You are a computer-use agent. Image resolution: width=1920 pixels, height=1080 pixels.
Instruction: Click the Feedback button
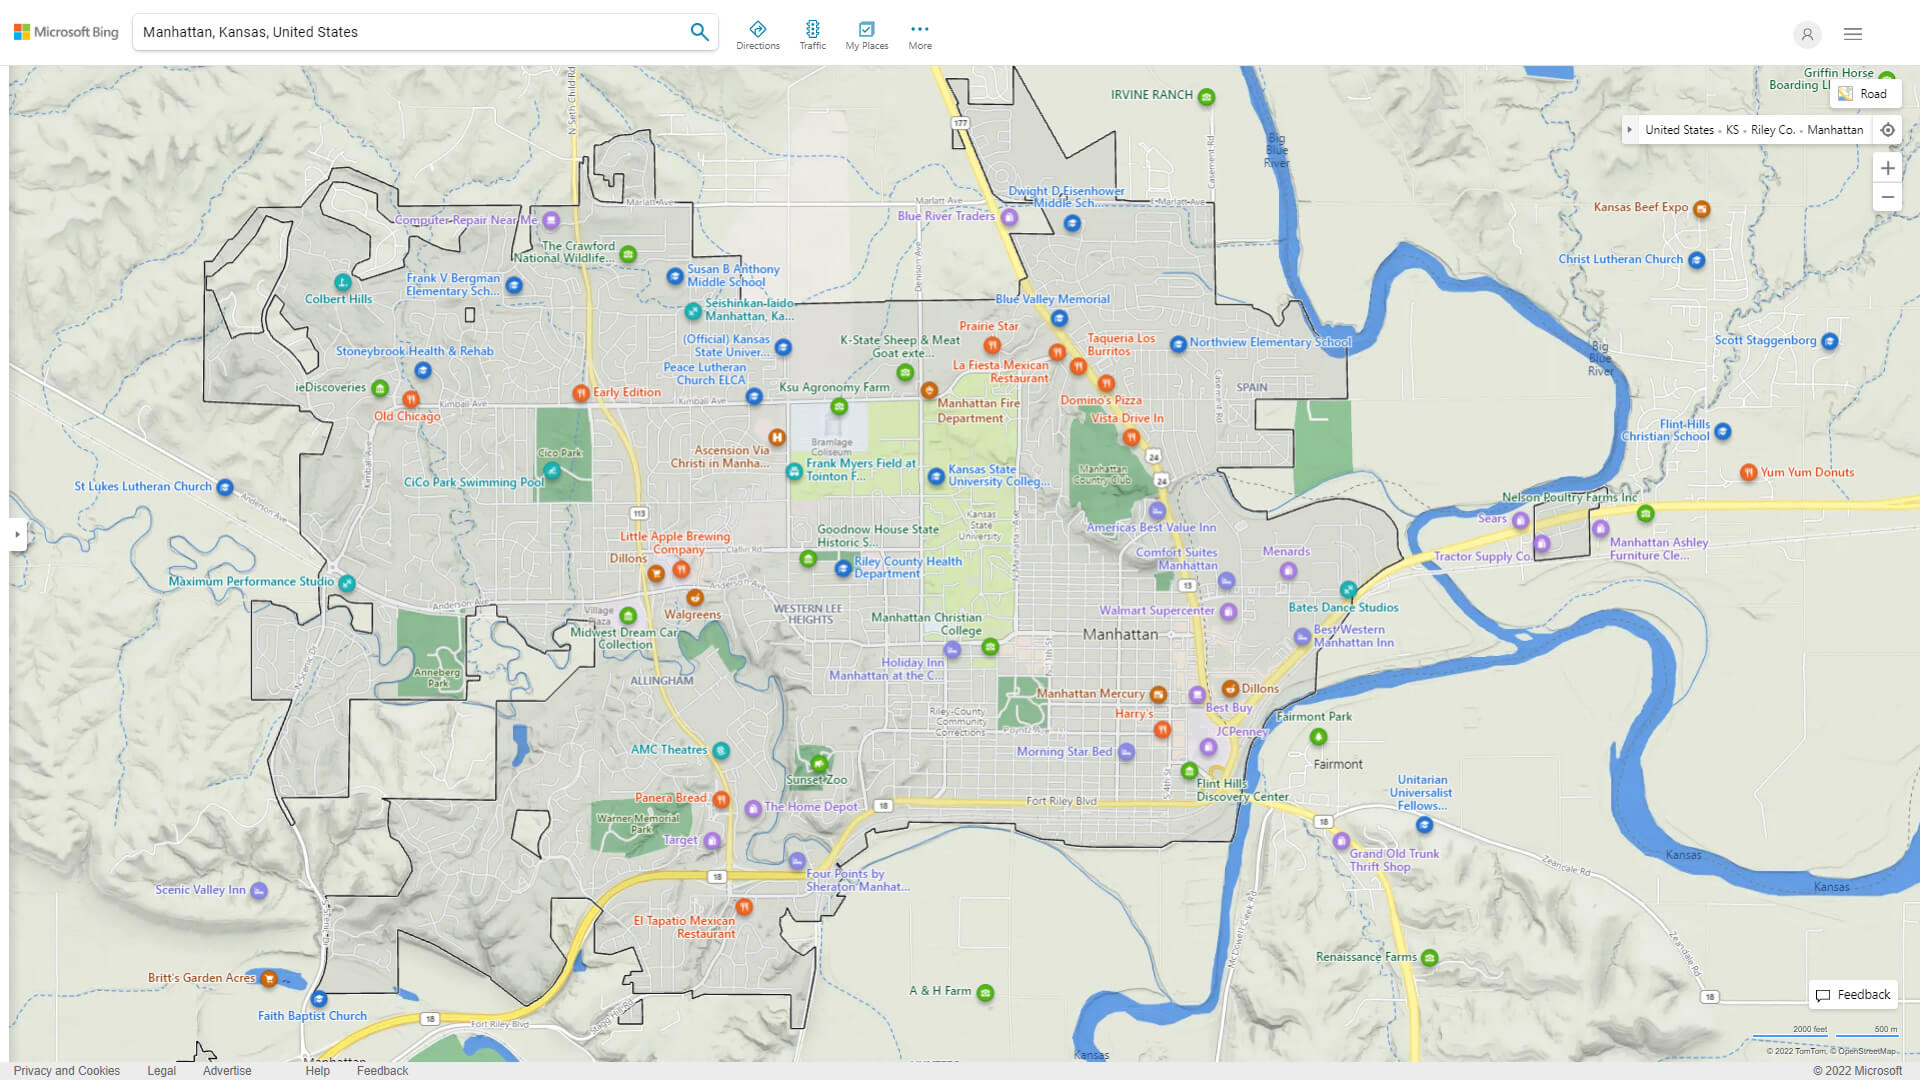click(x=1853, y=994)
